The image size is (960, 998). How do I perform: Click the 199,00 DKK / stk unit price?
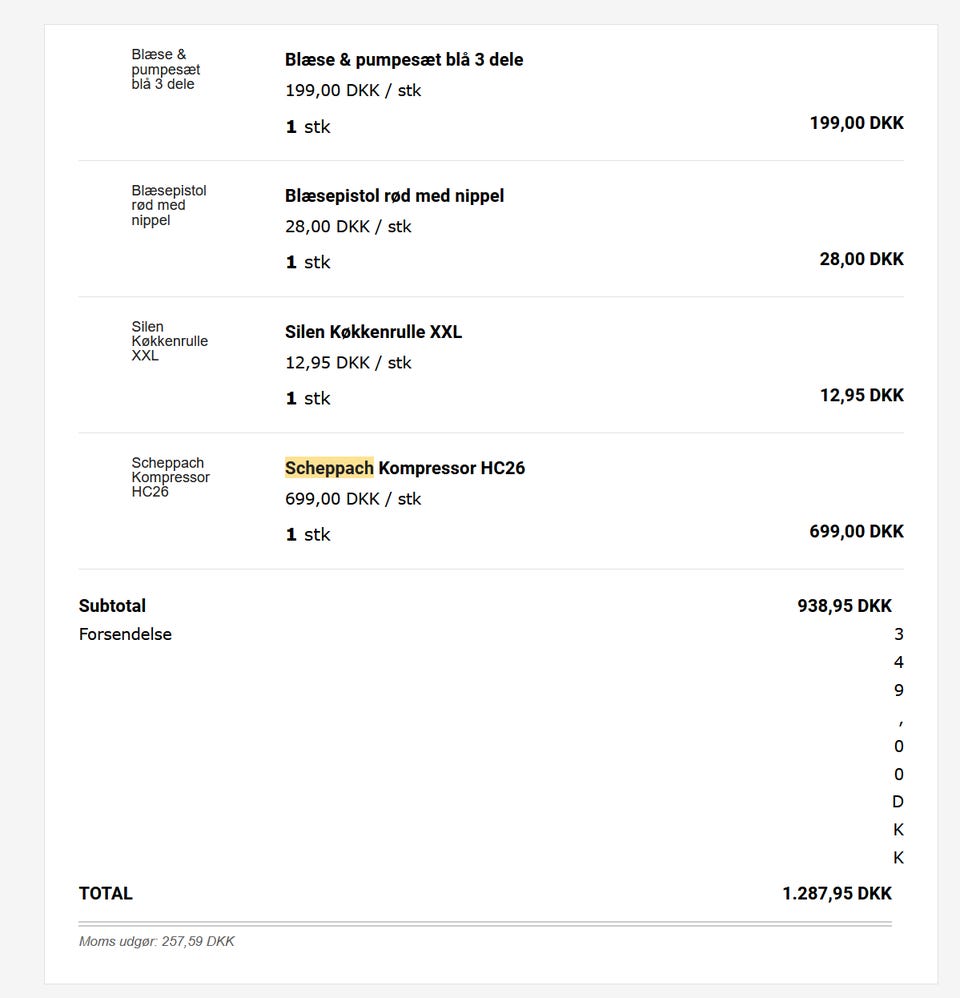point(353,91)
